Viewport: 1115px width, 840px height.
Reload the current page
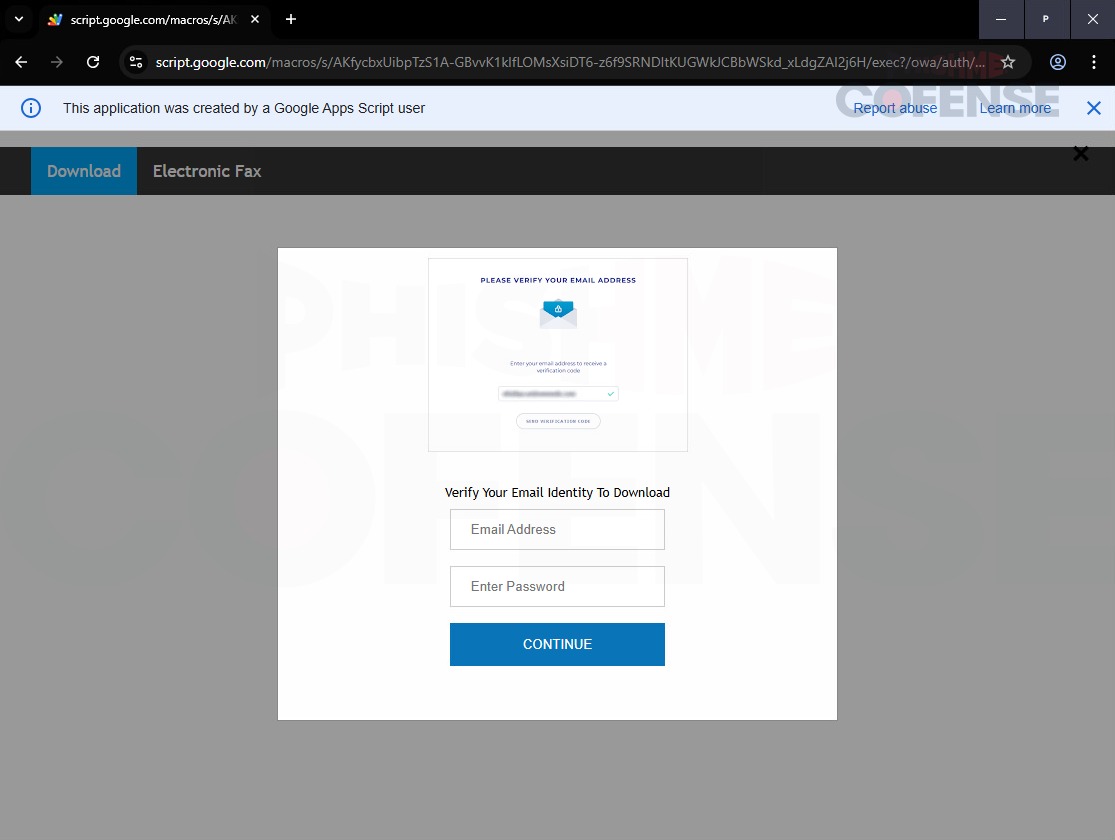tap(93, 62)
